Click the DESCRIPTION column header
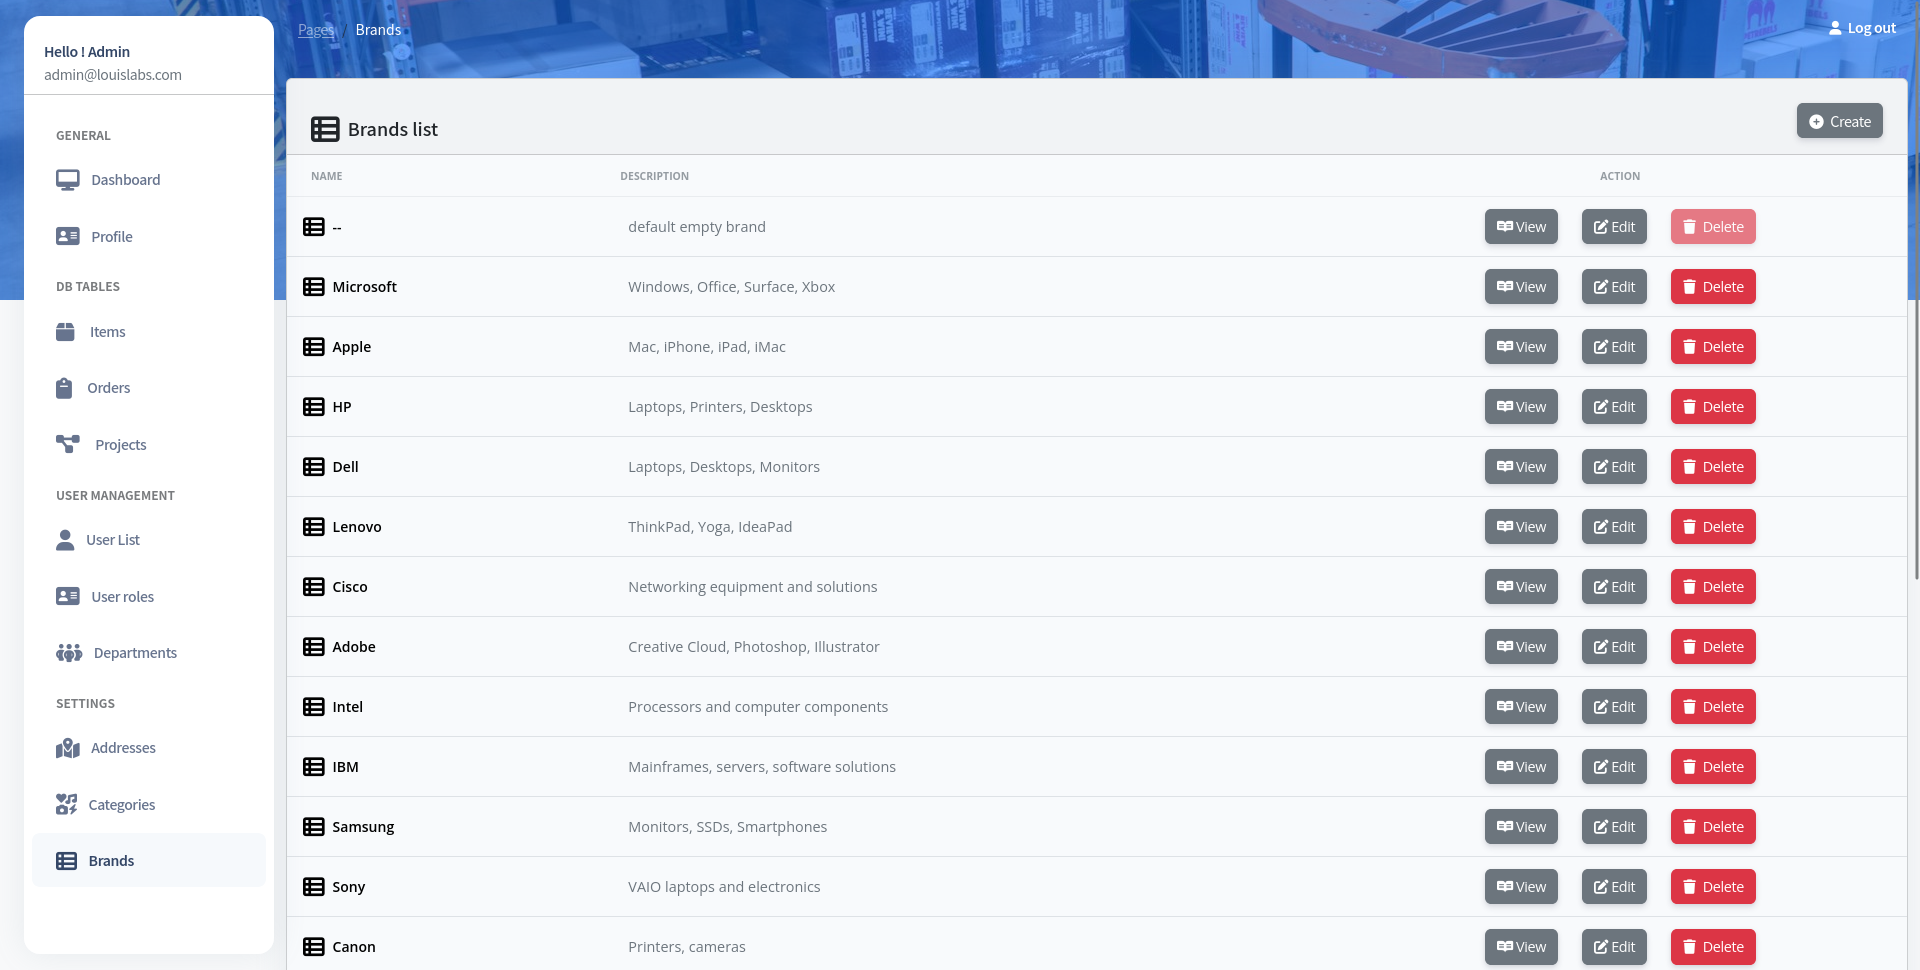This screenshot has height=970, width=1920. [654, 176]
